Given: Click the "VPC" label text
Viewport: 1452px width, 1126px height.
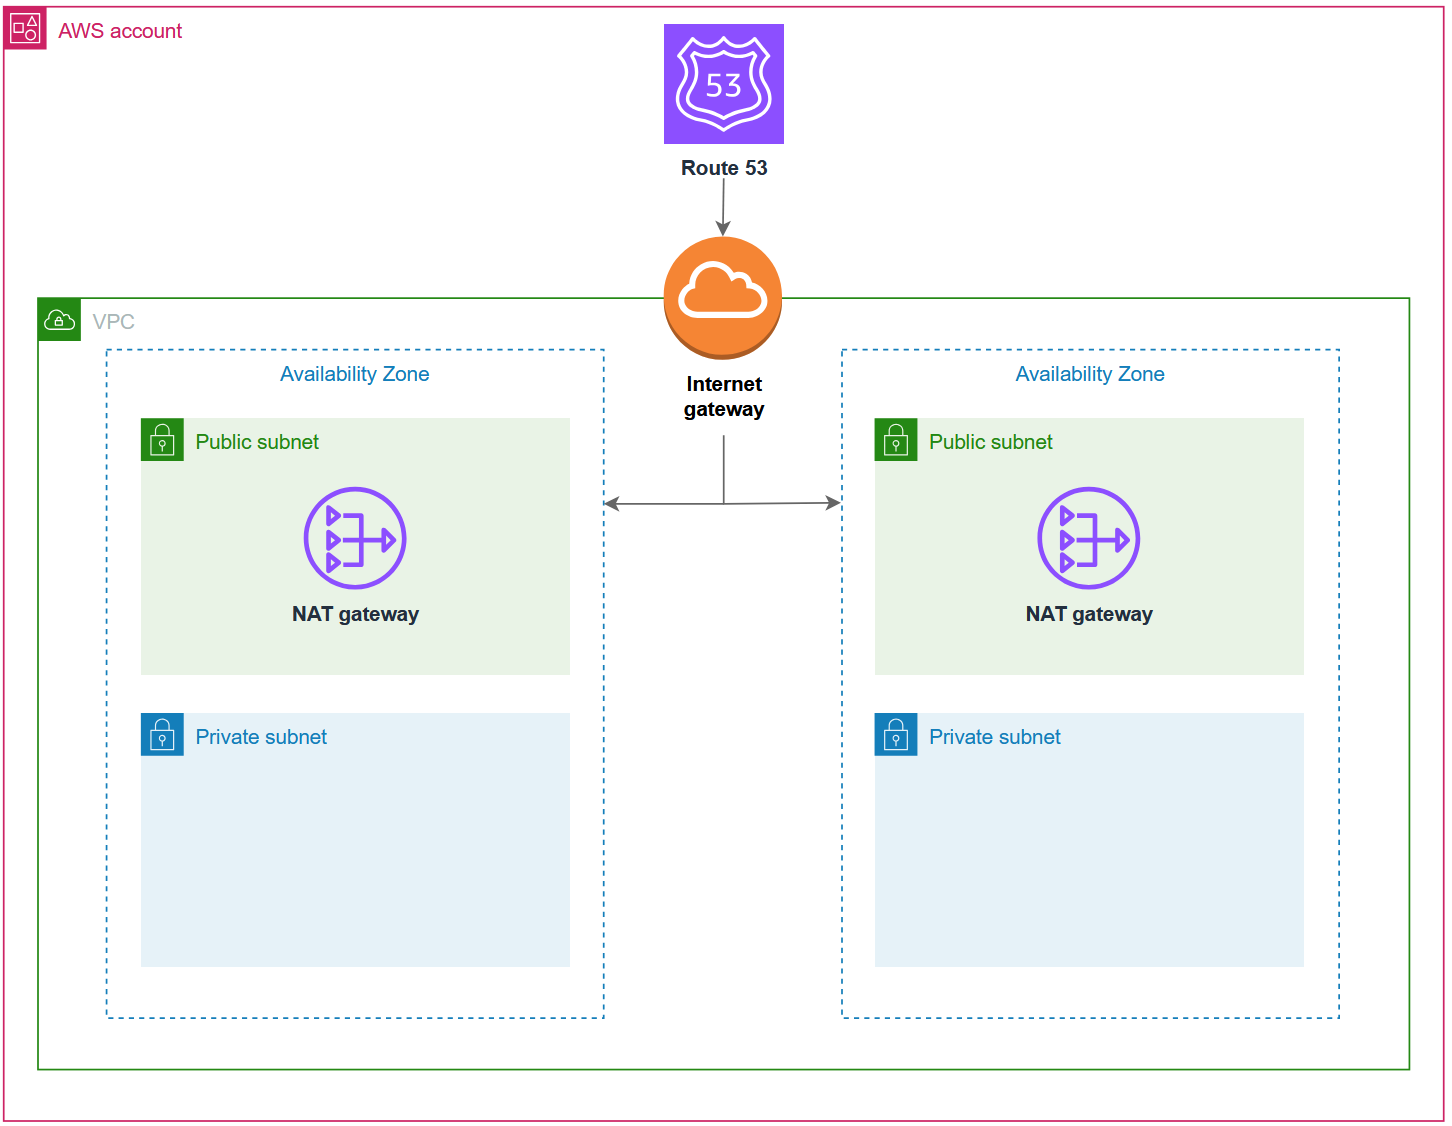Looking at the screenshot, I should click(113, 322).
